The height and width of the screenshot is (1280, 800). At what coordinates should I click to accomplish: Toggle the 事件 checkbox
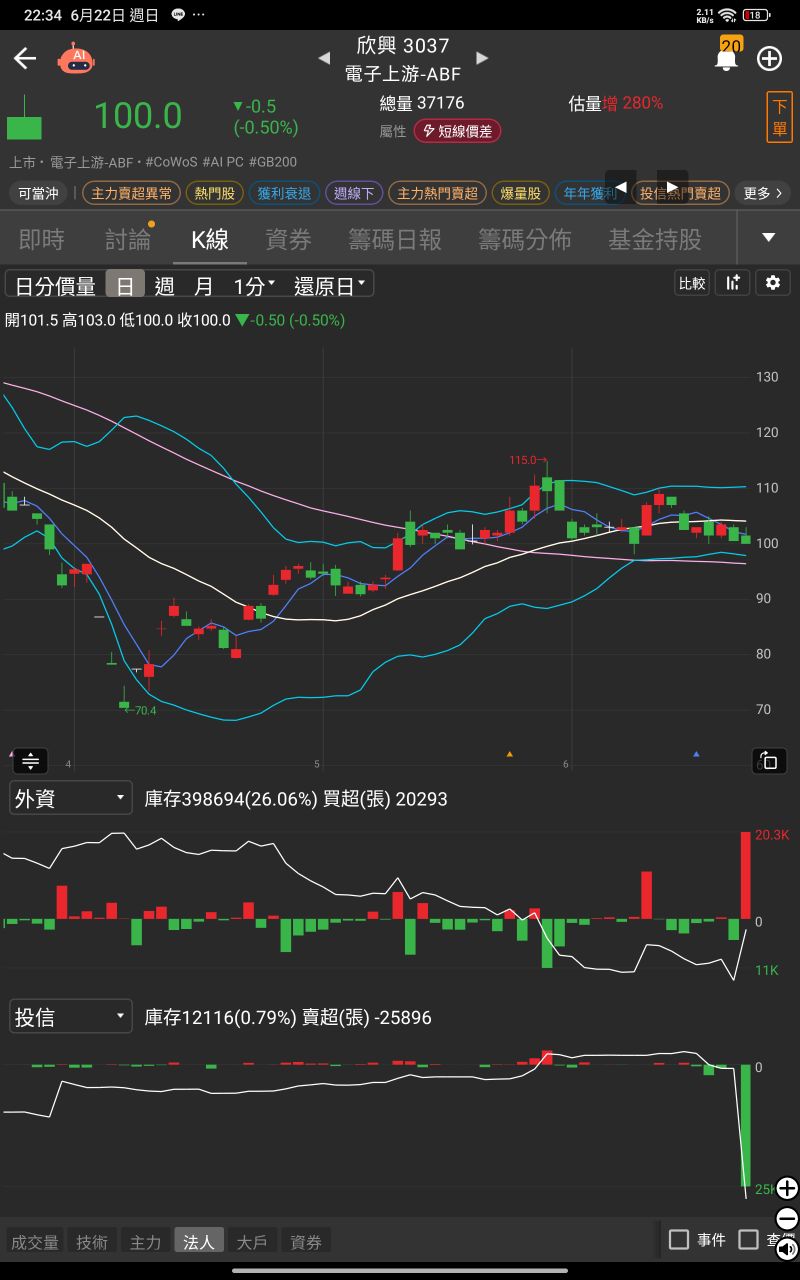(679, 1240)
